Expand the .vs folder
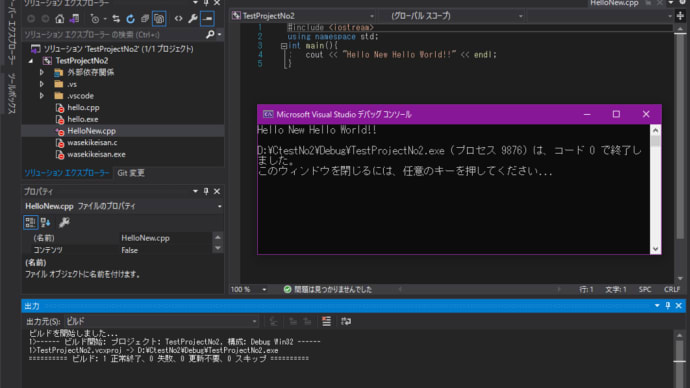 [x=42, y=84]
